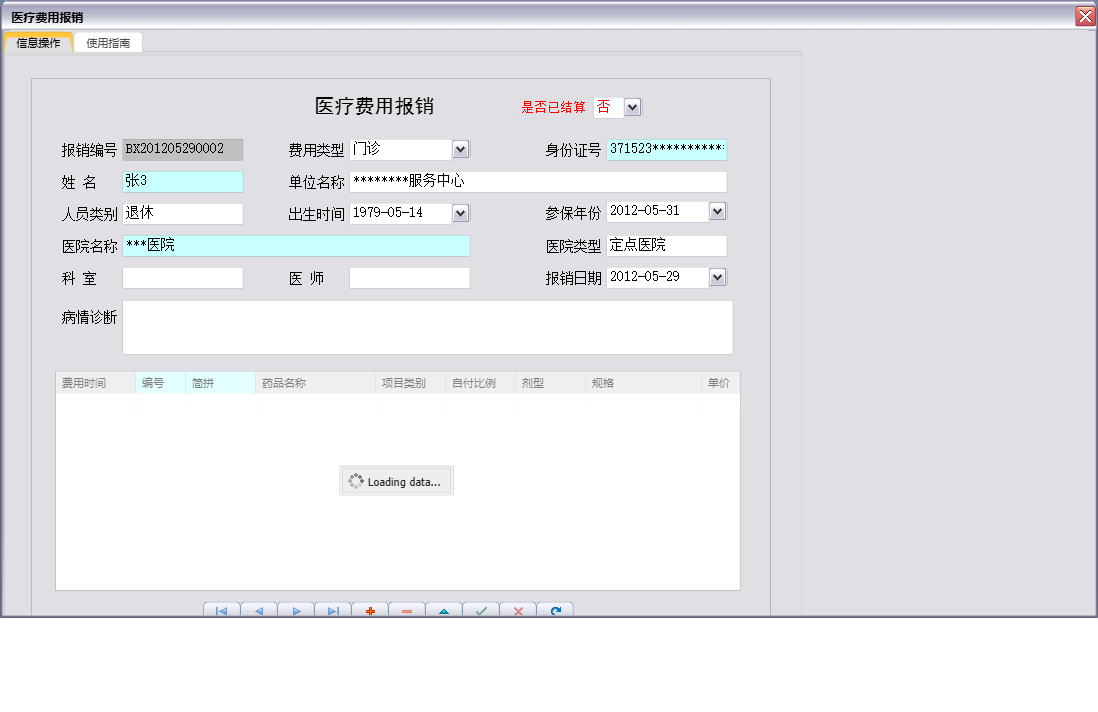
Task: Post changes with the checkmark icon
Action: pos(481,609)
